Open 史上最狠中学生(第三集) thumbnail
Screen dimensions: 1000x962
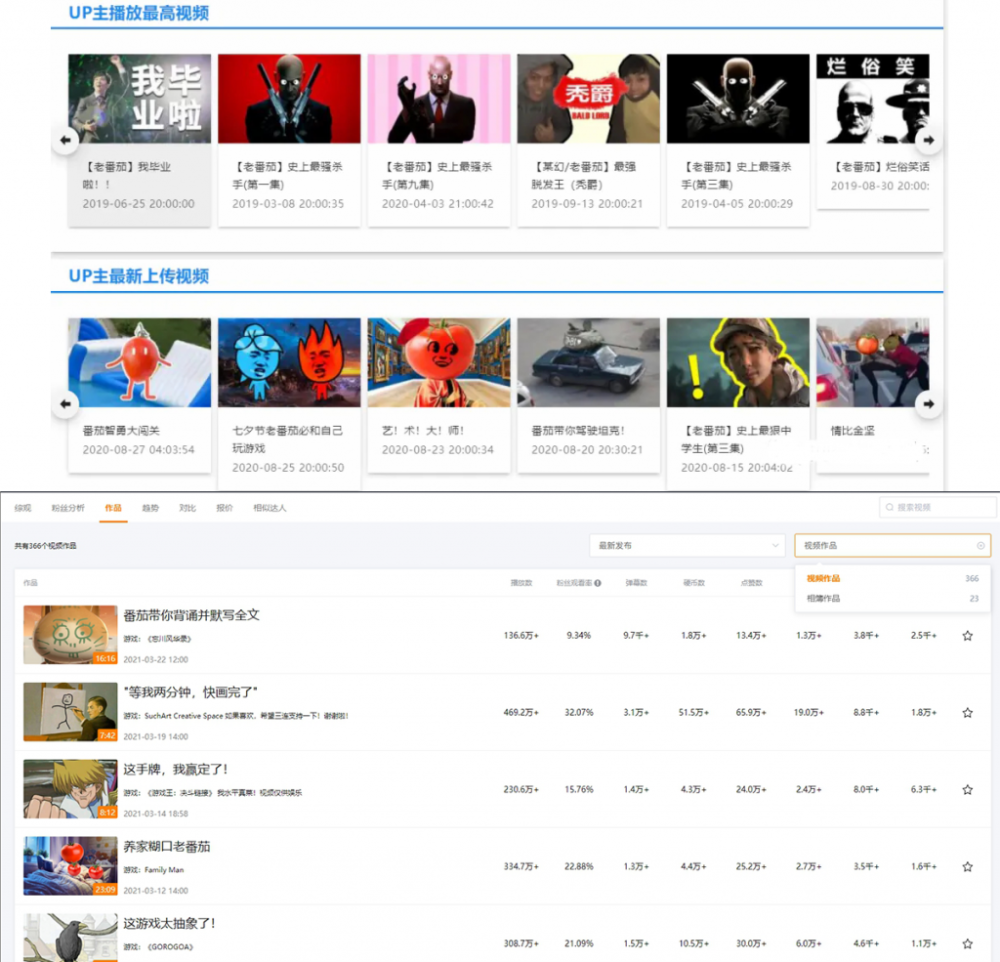[738, 362]
